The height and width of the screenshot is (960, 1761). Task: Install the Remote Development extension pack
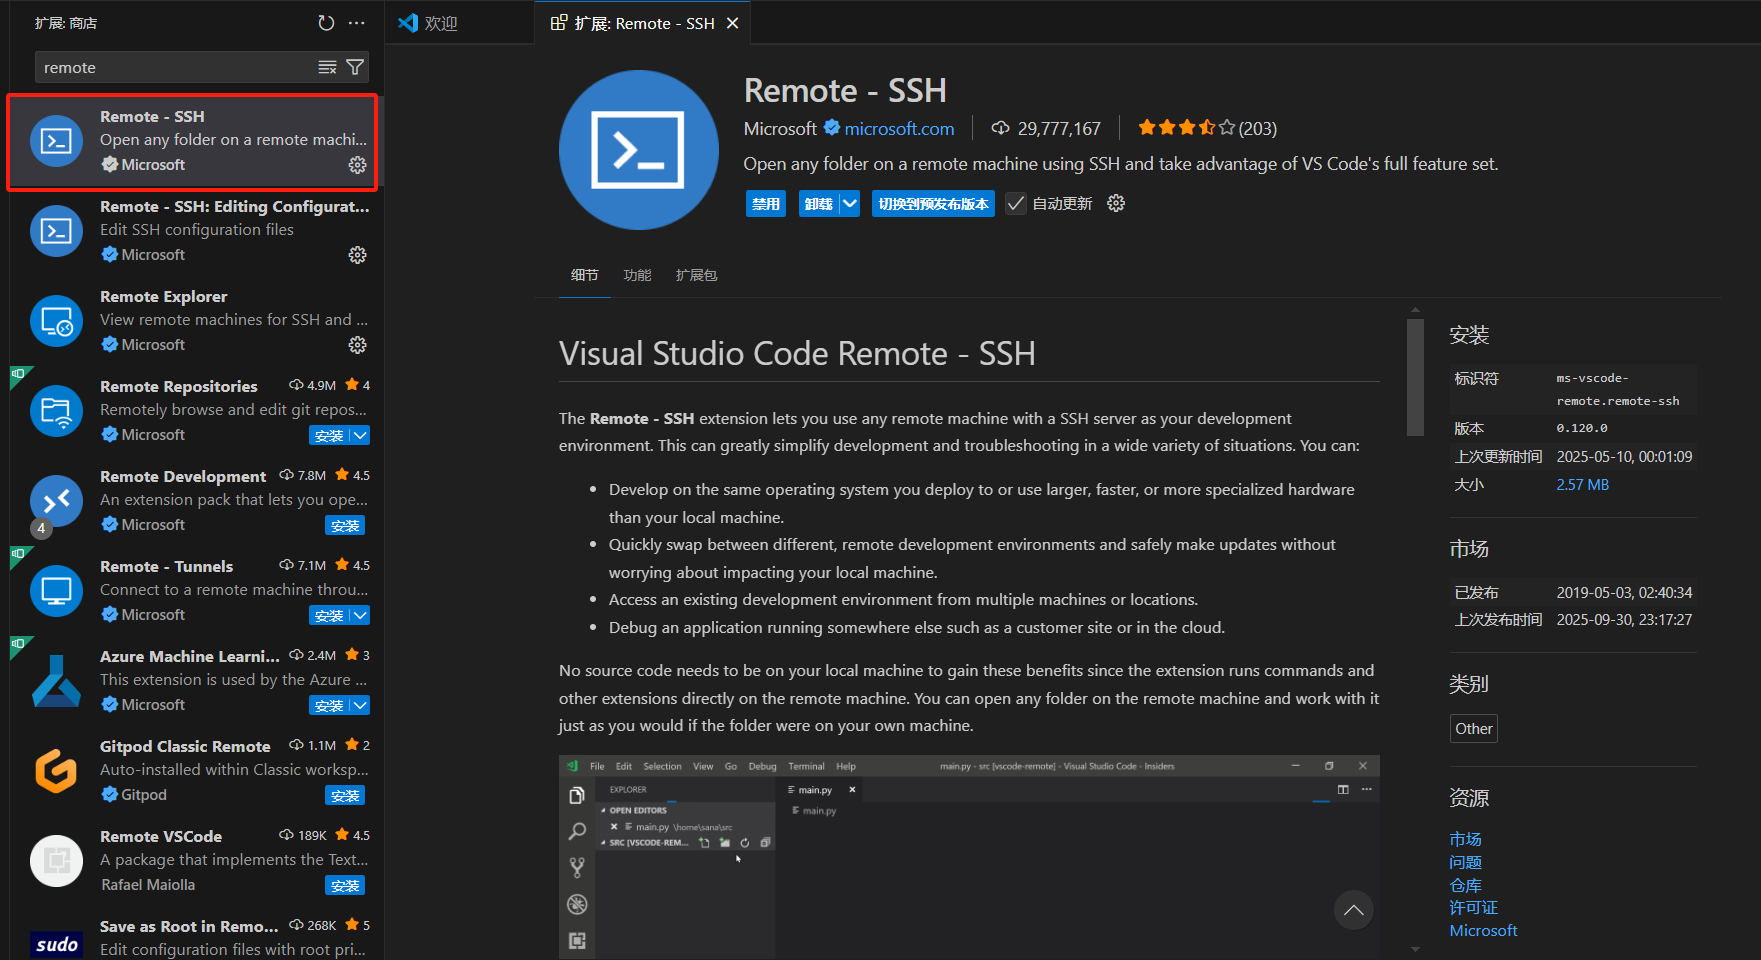(345, 525)
